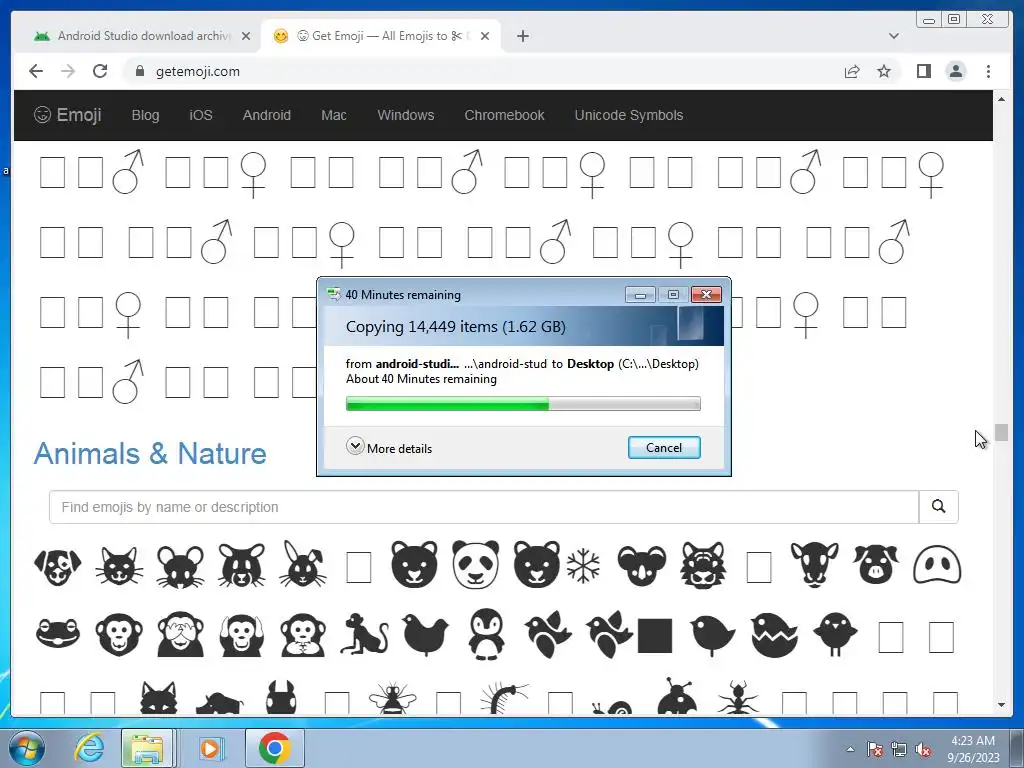This screenshot has height=768, width=1024.
Task: Open Windows Media Player from taskbar
Action: (x=210, y=748)
